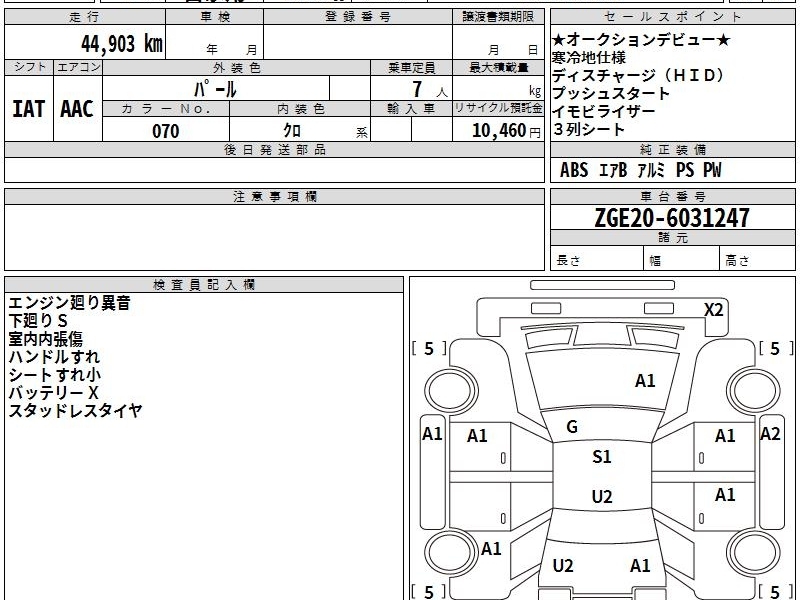Viewport: 800px width, 600px height.
Task: Click the スタッドレスタイヤ inspector note
Action: 75,410
